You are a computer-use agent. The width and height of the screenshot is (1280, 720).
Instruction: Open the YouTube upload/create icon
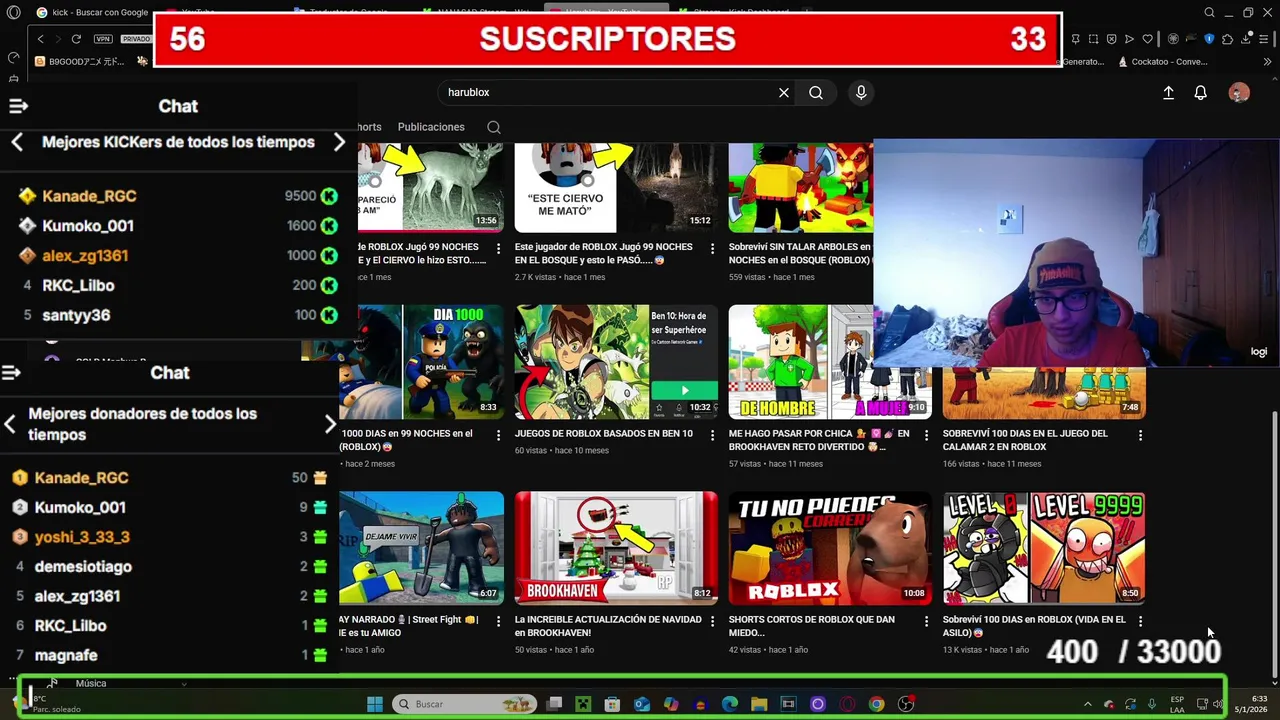click(x=1168, y=92)
